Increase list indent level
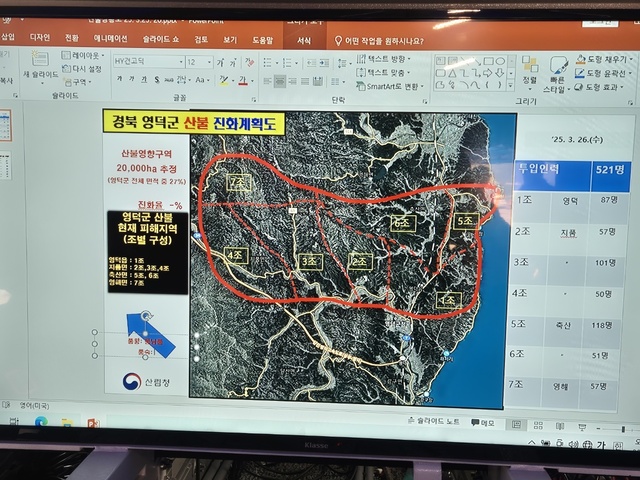Screen dimensions: 640x480 [x=324, y=62]
